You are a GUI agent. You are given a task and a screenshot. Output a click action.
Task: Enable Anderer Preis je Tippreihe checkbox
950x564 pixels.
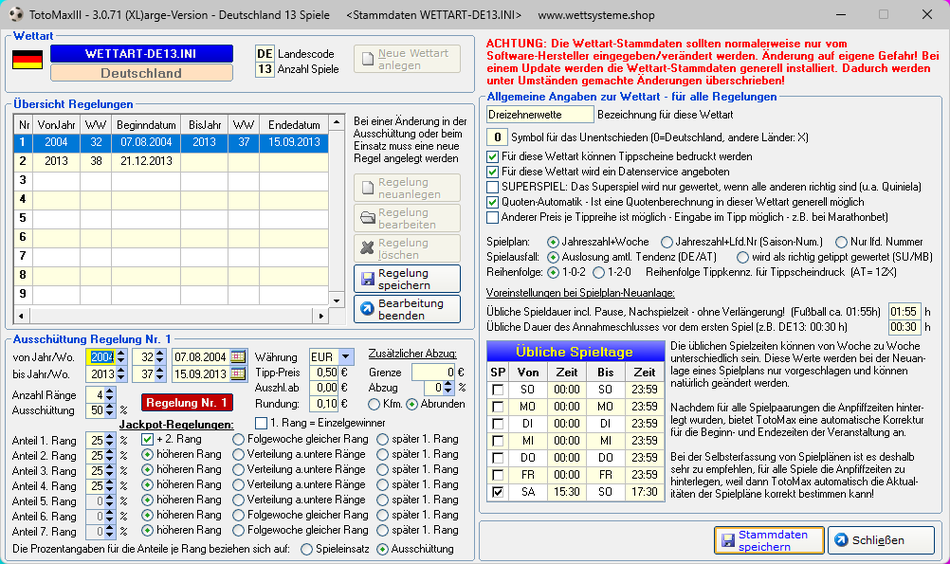coord(493,217)
